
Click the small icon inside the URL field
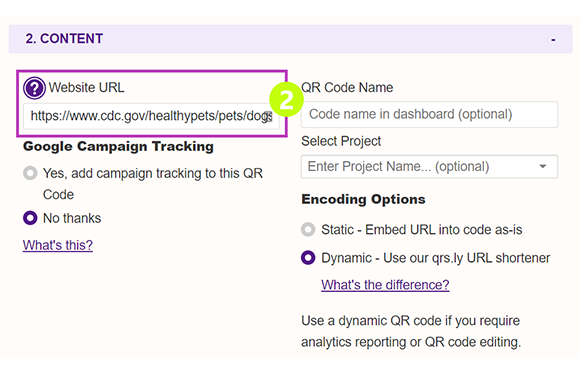268,116
